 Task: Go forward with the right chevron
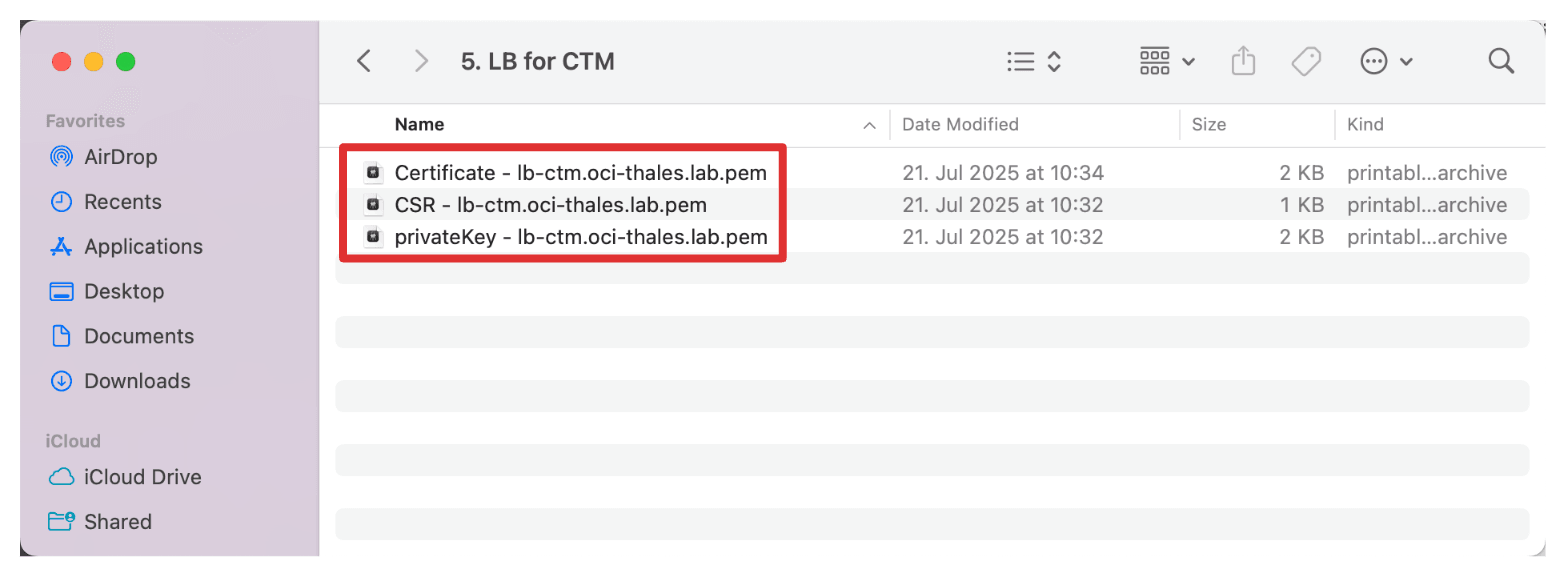(x=421, y=62)
